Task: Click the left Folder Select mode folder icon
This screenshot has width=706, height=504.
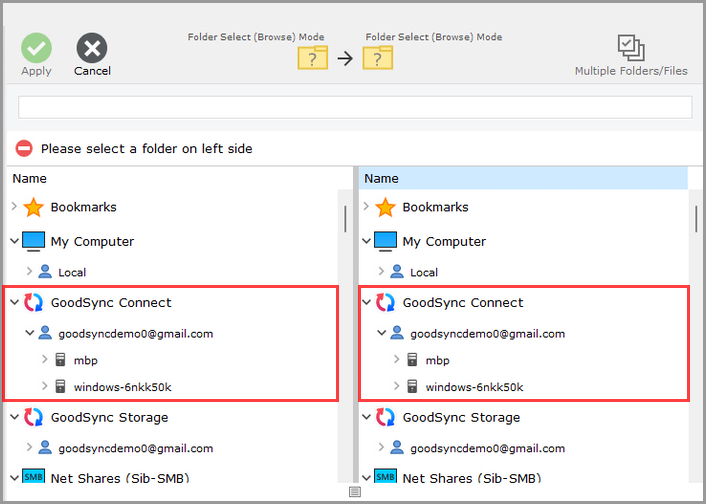Action: pos(313,58)
